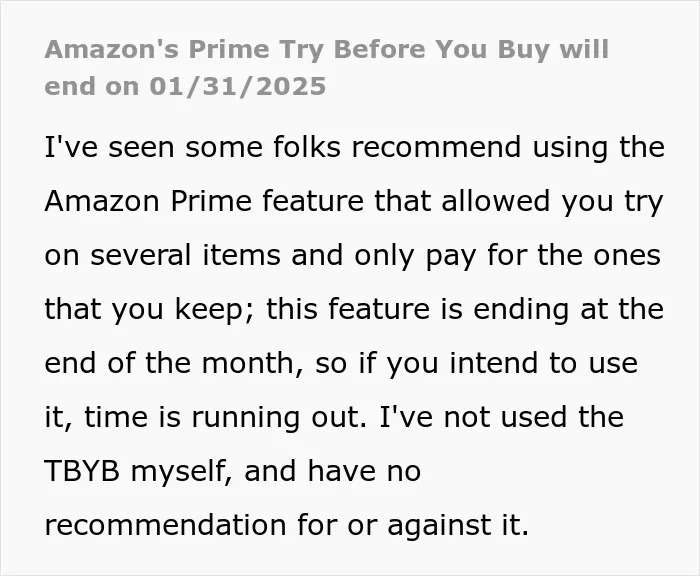The image size is (700, 576).
Task: Click "Amazon Prime feature" in the body text
Action: click(x=204, y=201)
